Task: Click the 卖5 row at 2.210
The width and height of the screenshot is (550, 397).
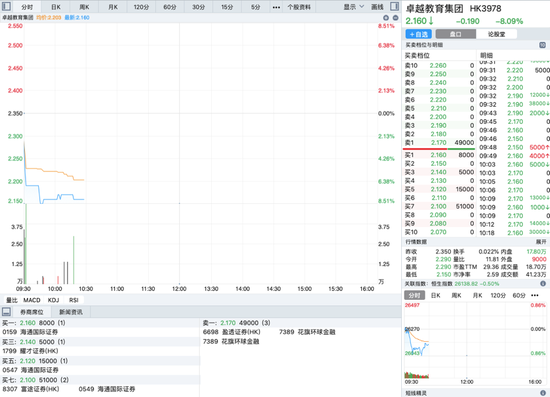Action: [x=439, y=108]
